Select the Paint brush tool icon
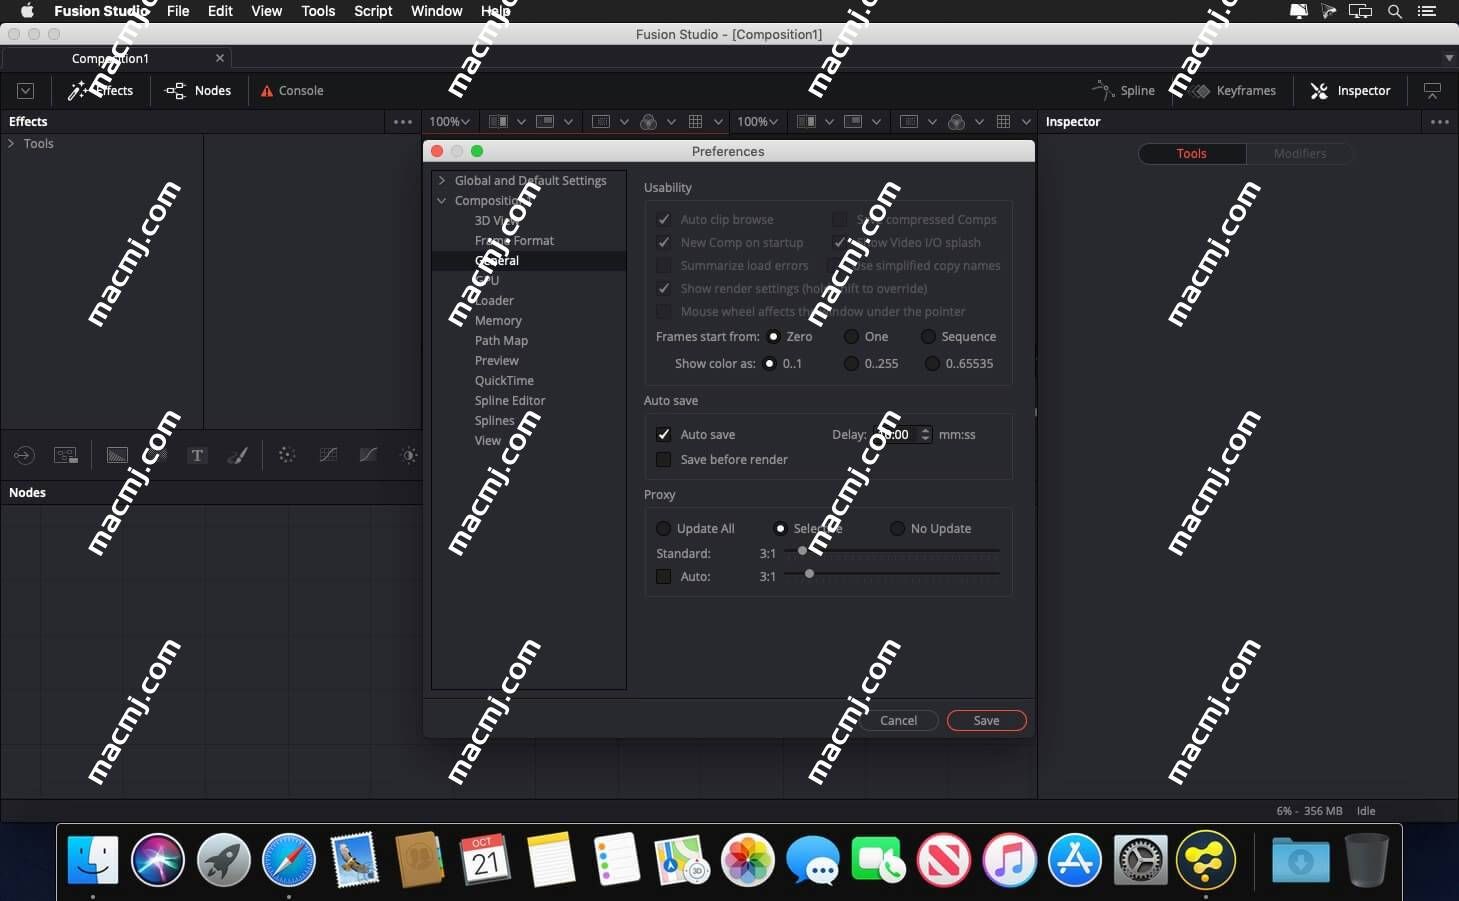The height and width of the screenshot is (901, 1459). [x=238, y=455]
